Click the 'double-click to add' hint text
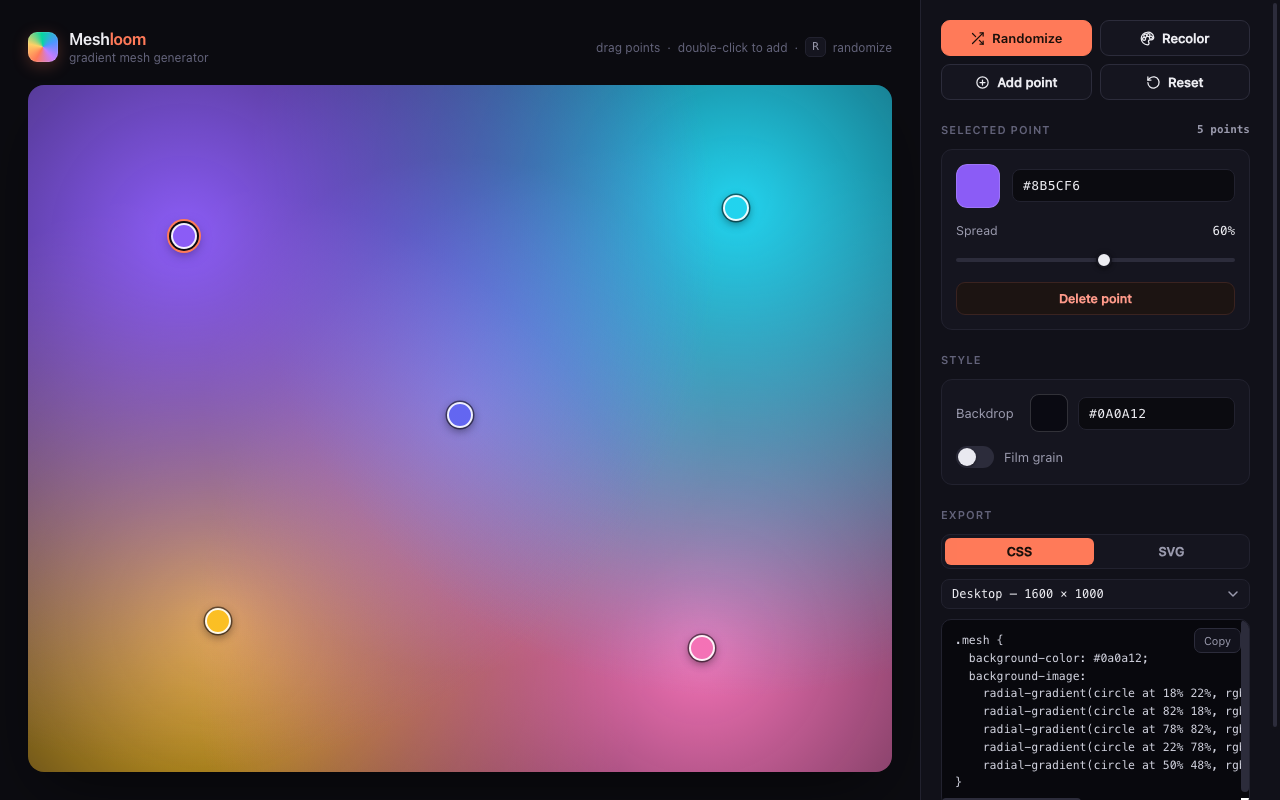Image resolution: width=1280 pixels, height=800 pixels. 732,47
